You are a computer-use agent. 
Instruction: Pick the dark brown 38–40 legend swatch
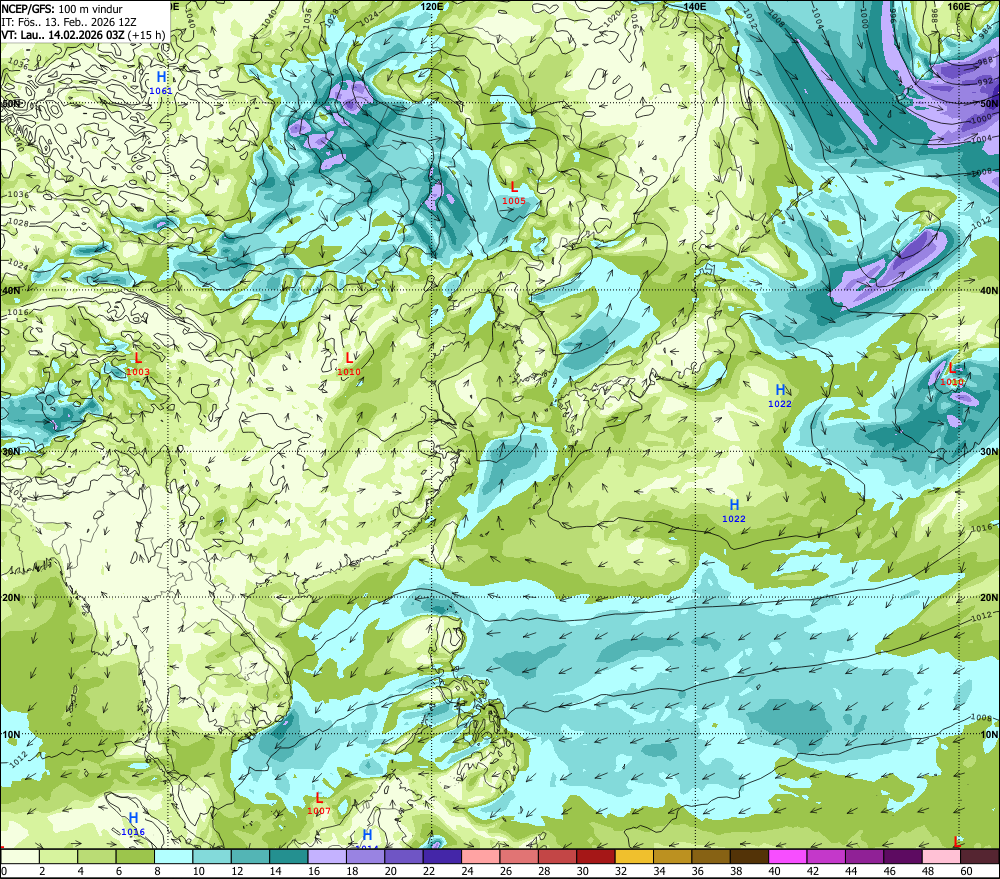point(750,857)
